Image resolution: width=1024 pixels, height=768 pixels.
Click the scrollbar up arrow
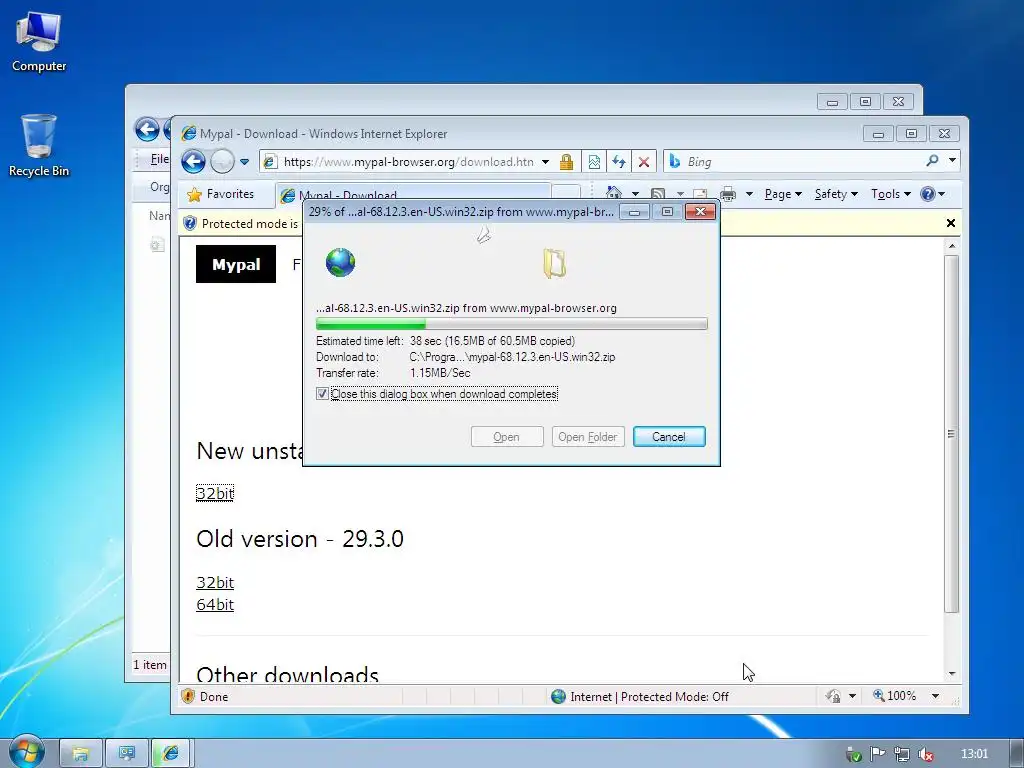tap(952, 246)
